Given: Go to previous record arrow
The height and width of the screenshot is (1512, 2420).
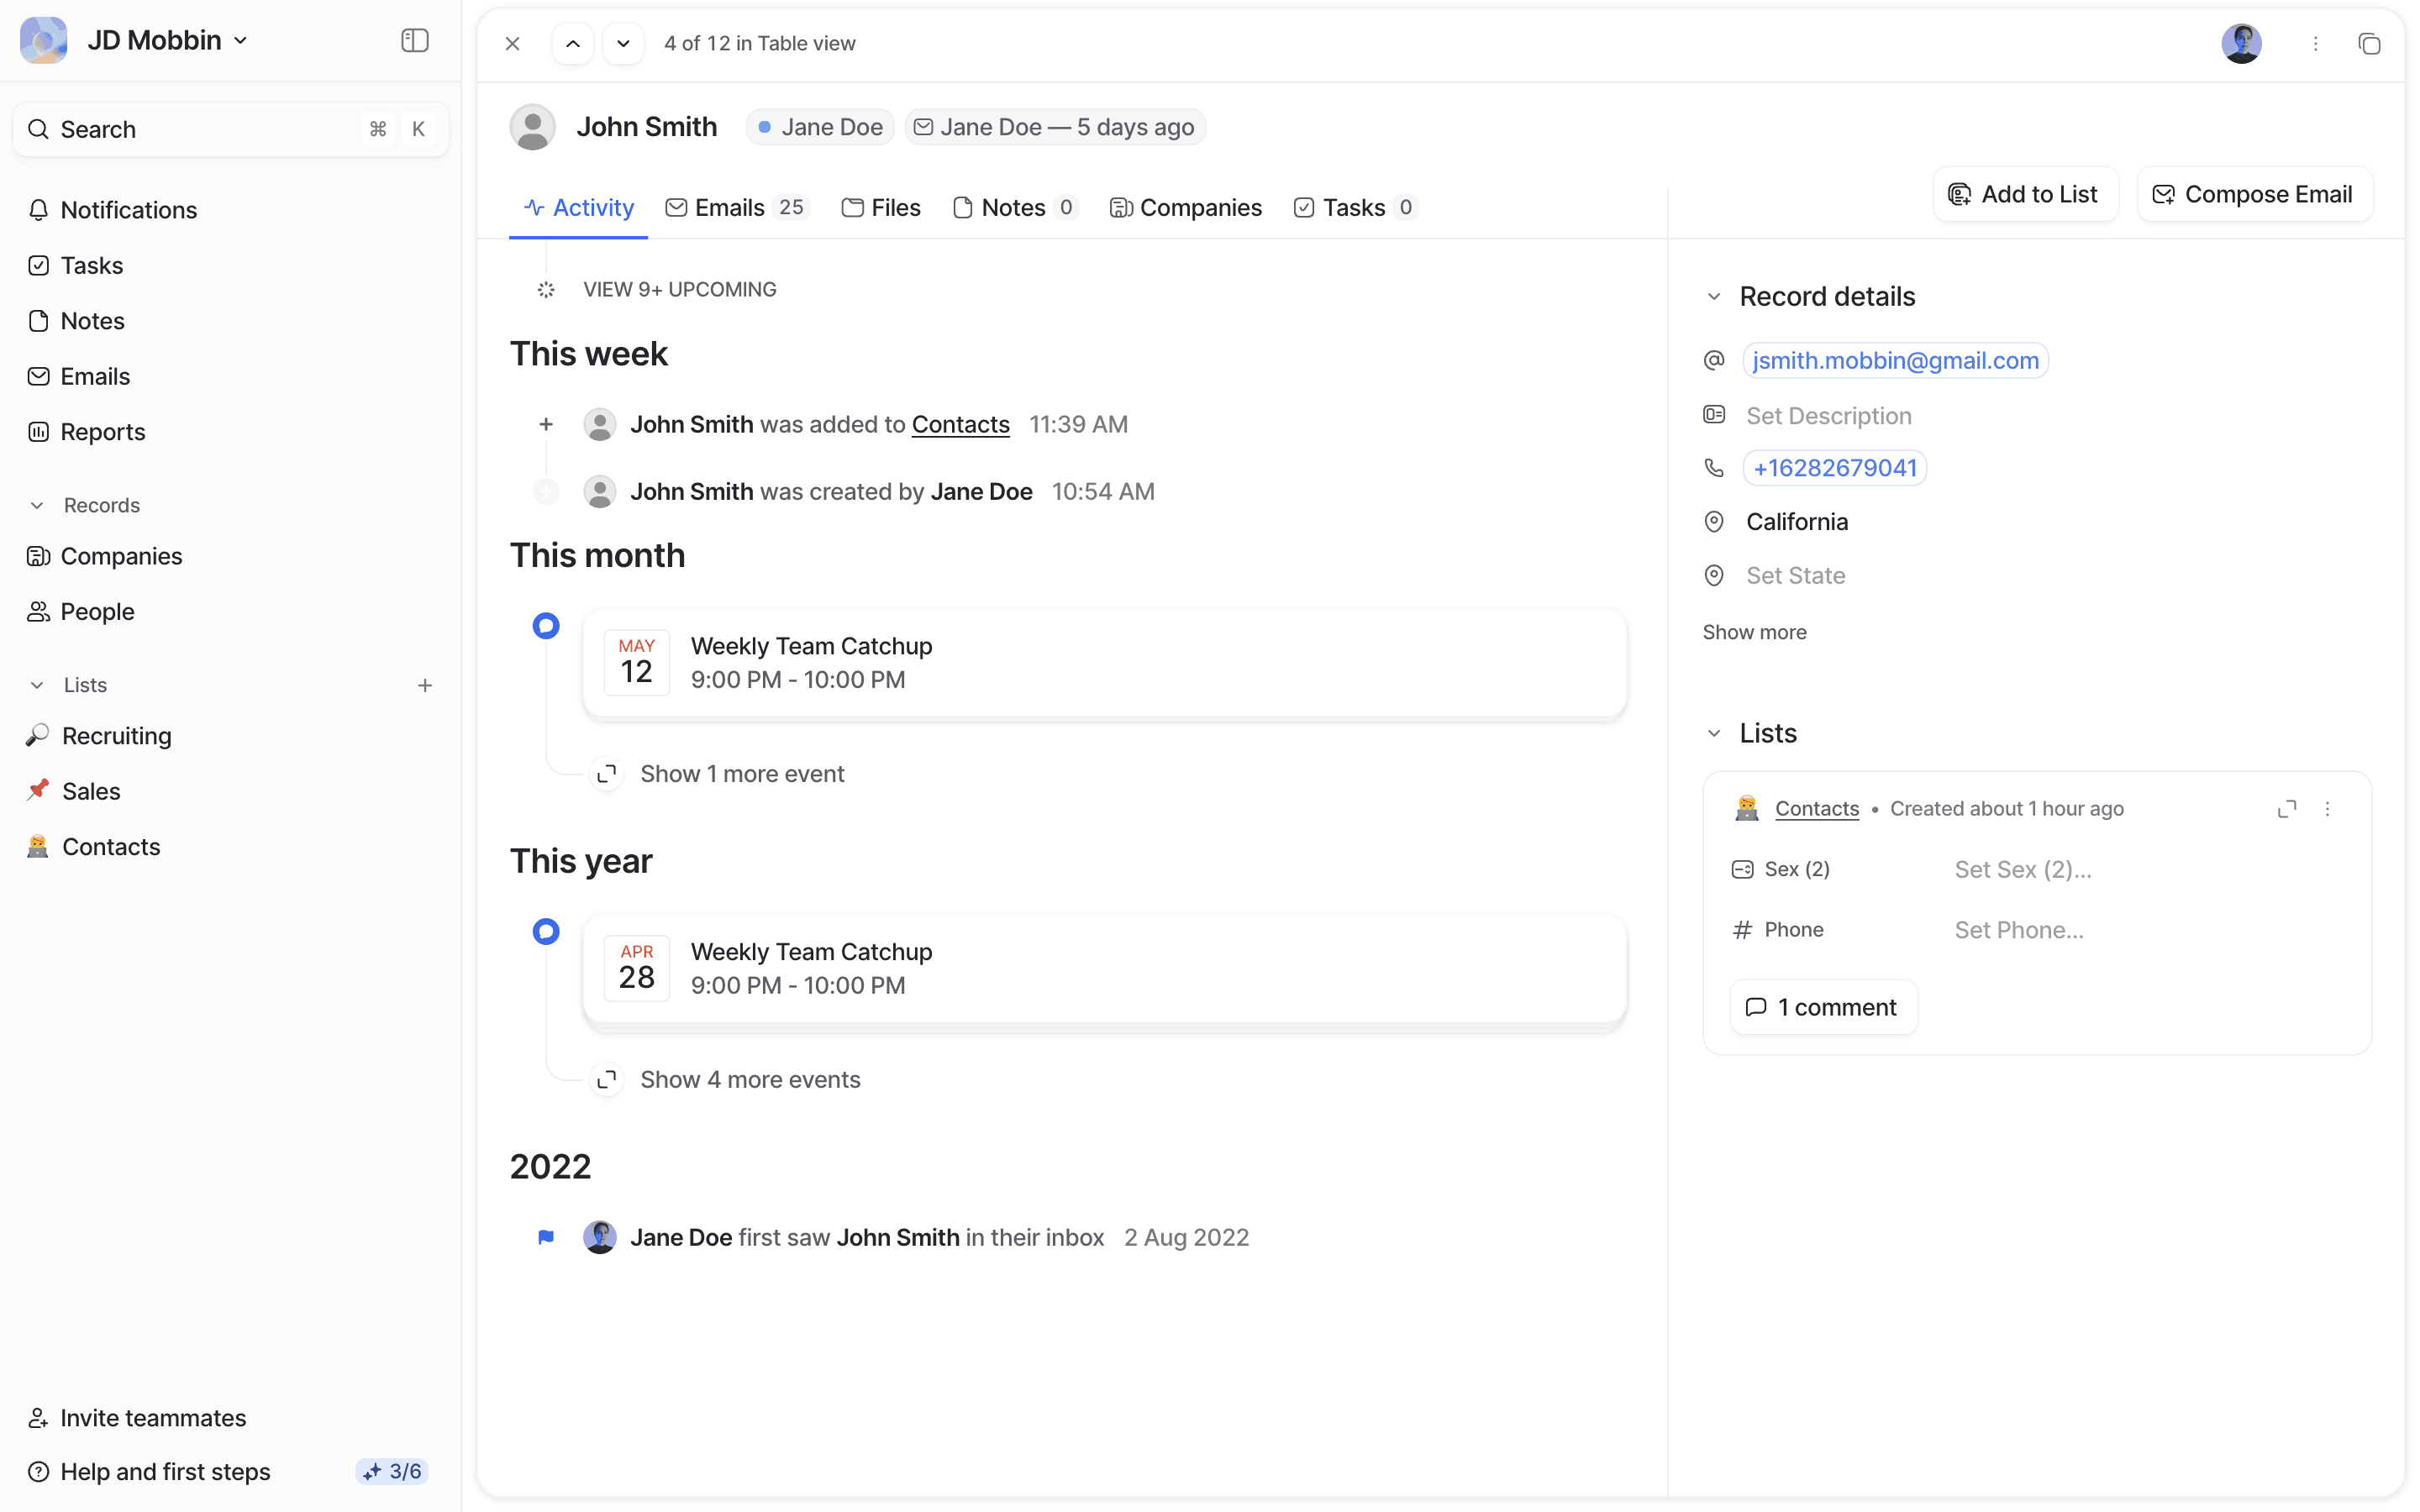Looking at the screenshot, I should (573, 43).
